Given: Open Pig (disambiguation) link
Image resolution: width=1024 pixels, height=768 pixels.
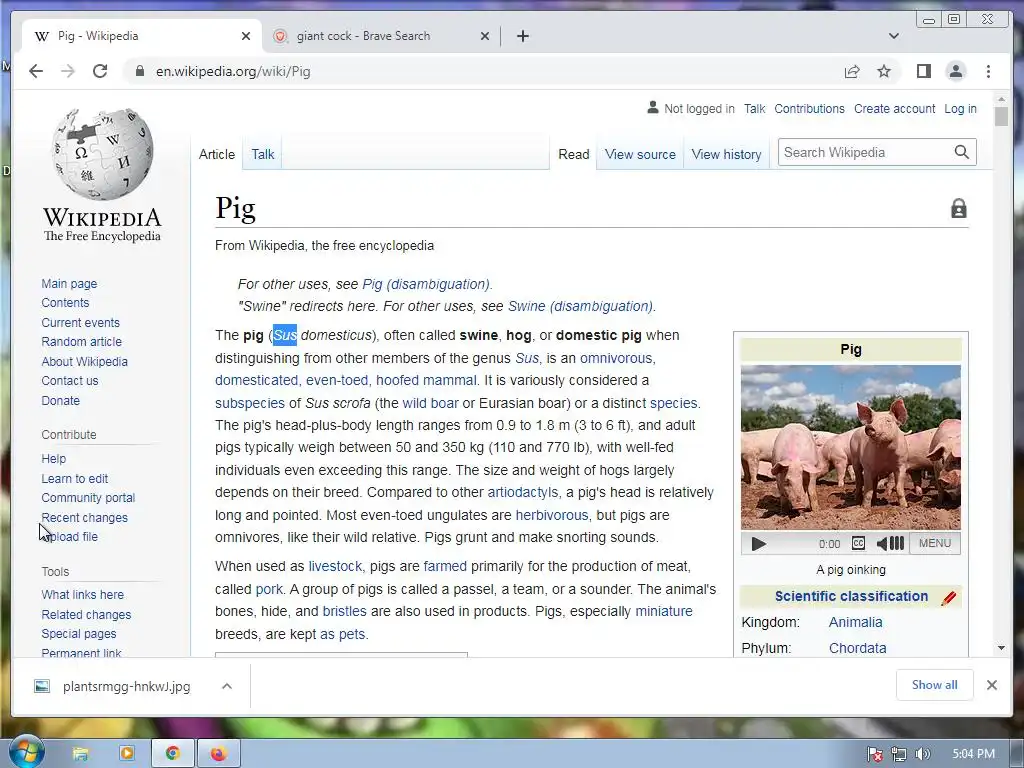Looking at the screenshot, I should (x=426, y=284).
